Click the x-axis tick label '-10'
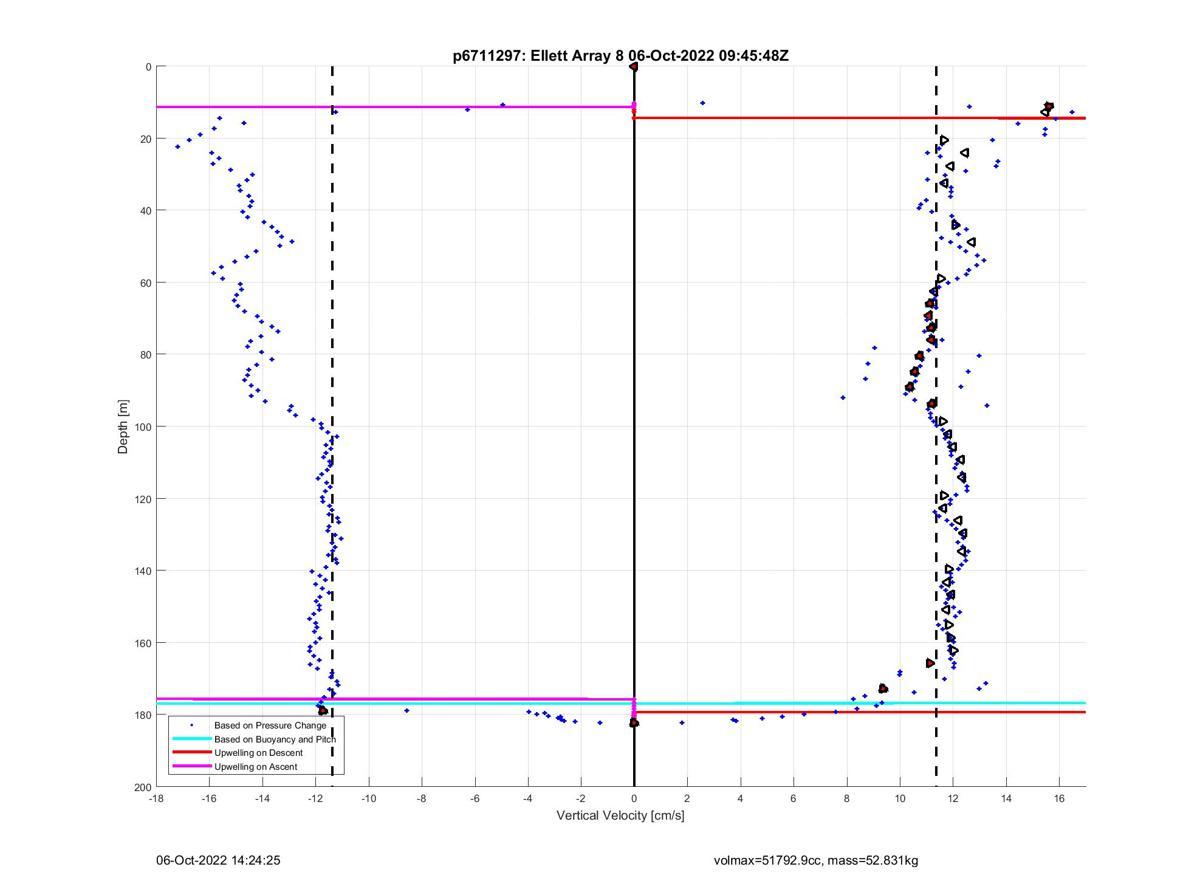Image resolution: width=1200 pixels, height=885 pixels. [x=368, y=798]
